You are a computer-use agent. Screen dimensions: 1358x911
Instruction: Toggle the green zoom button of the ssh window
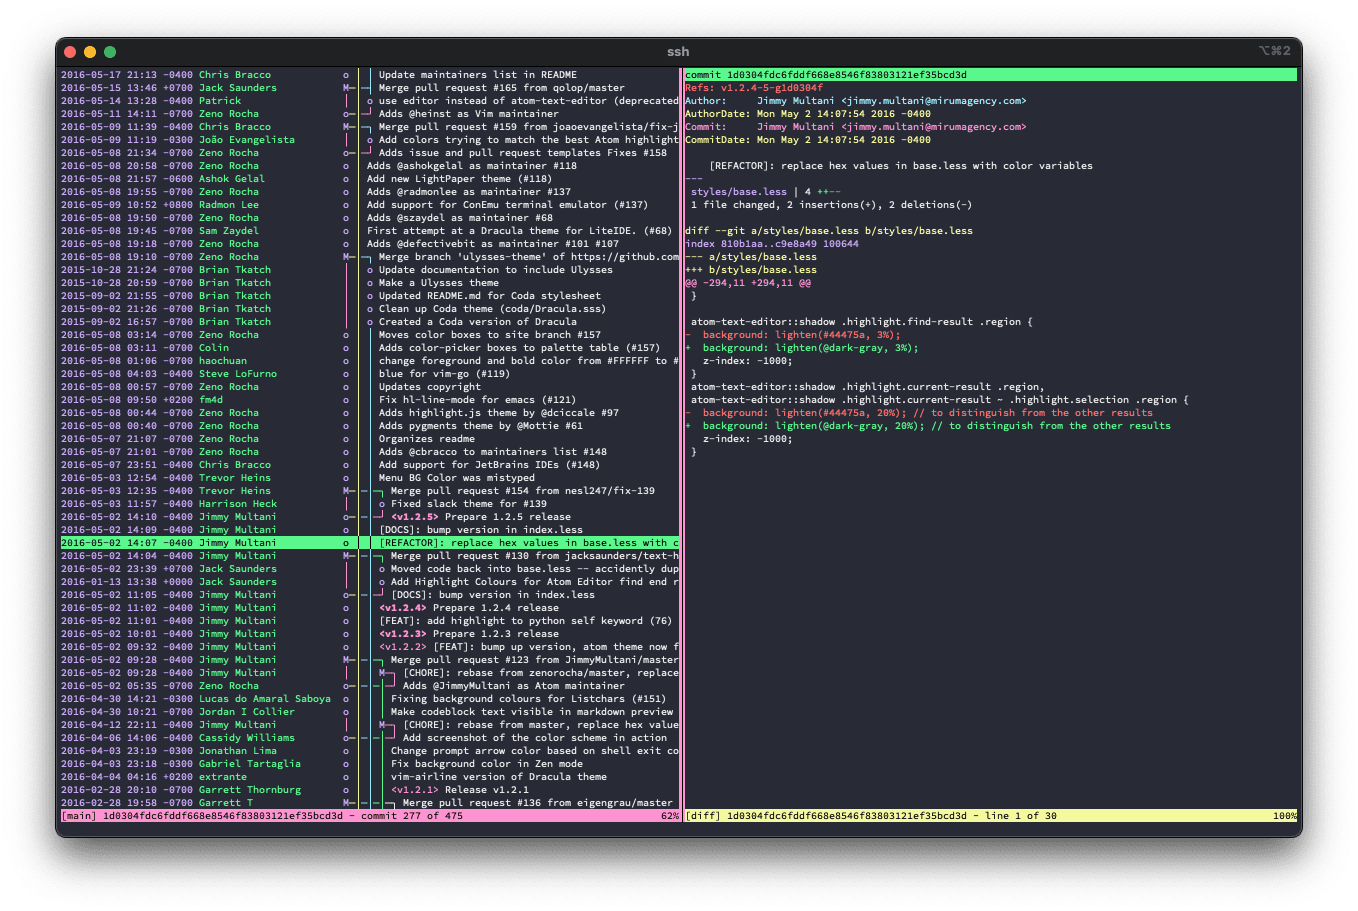[110, 51]
